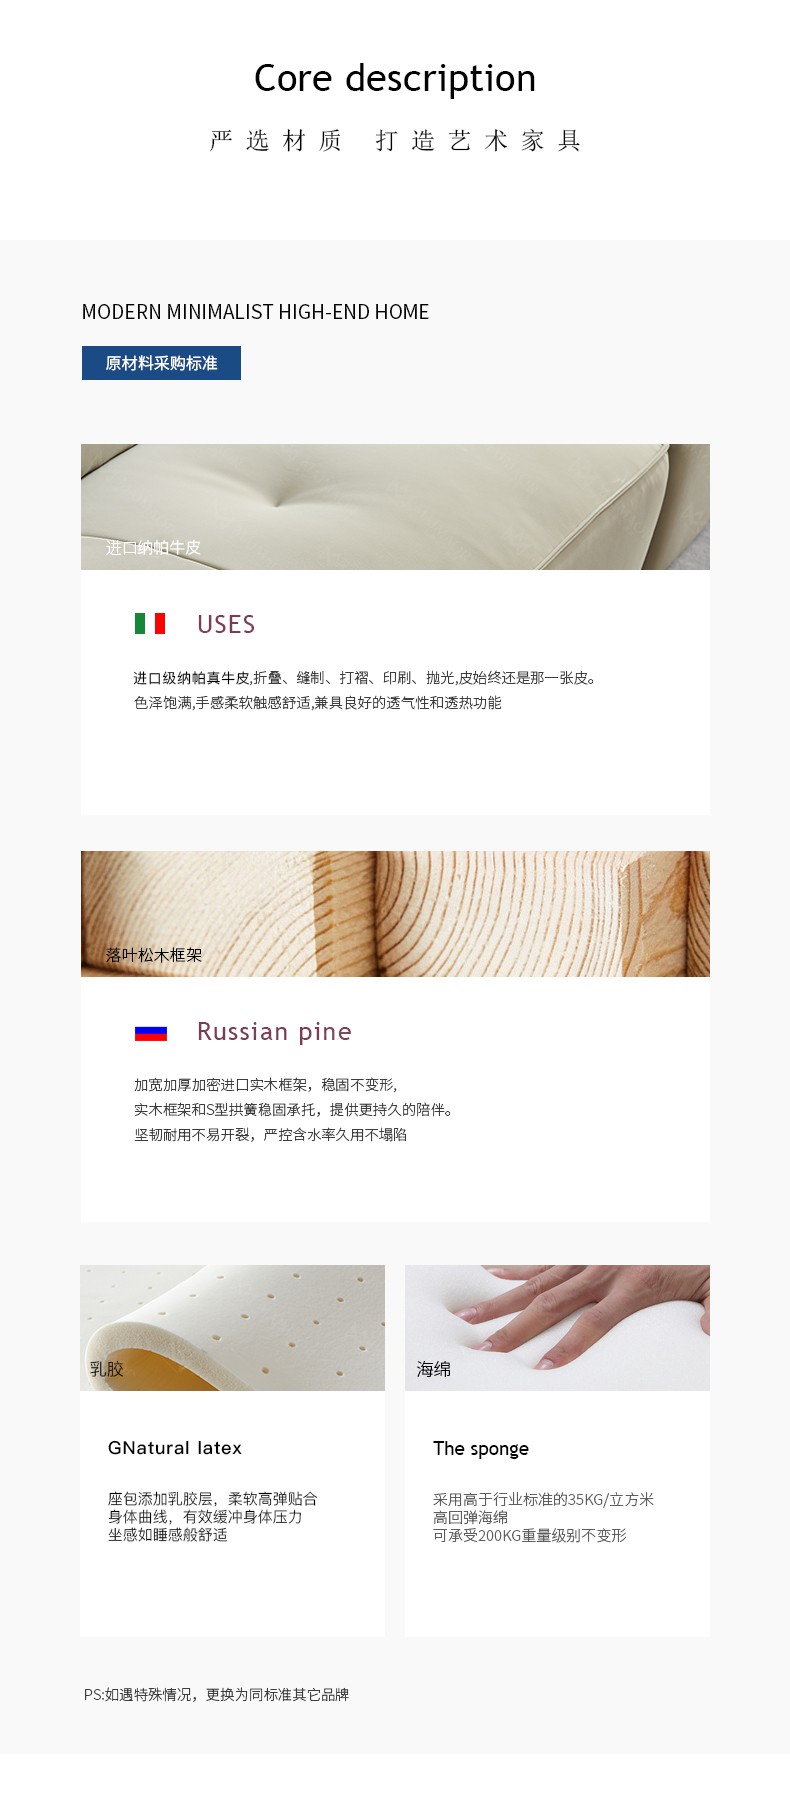This screenshot has height=1802, width=790.
Task: Click The sponge heading
Action: click(x=481, y=1449)
